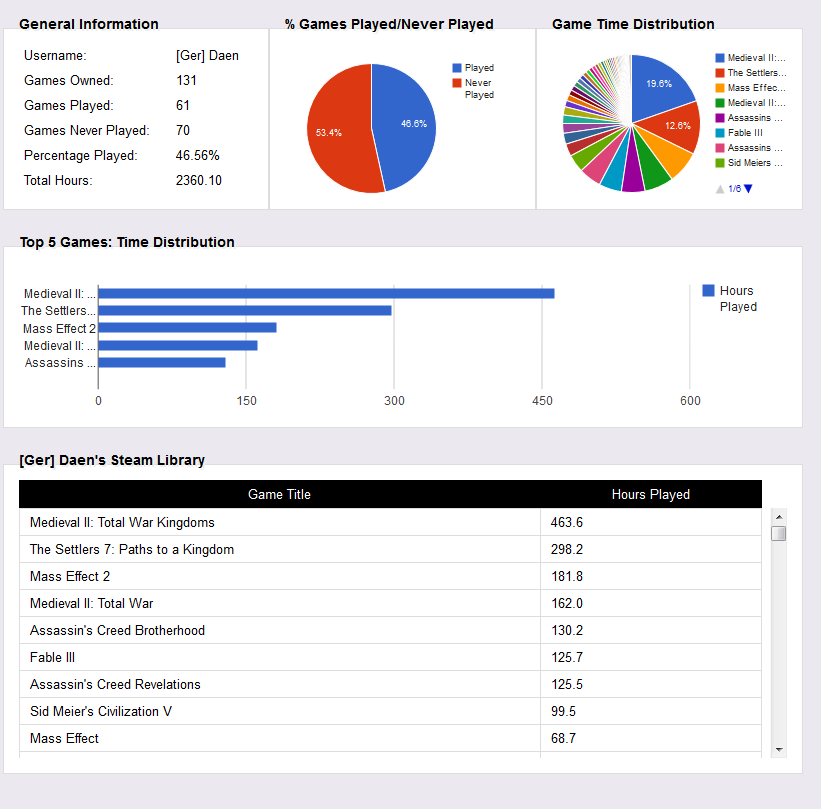Click Mass Effect 2 bar in chart

(187, 328)
